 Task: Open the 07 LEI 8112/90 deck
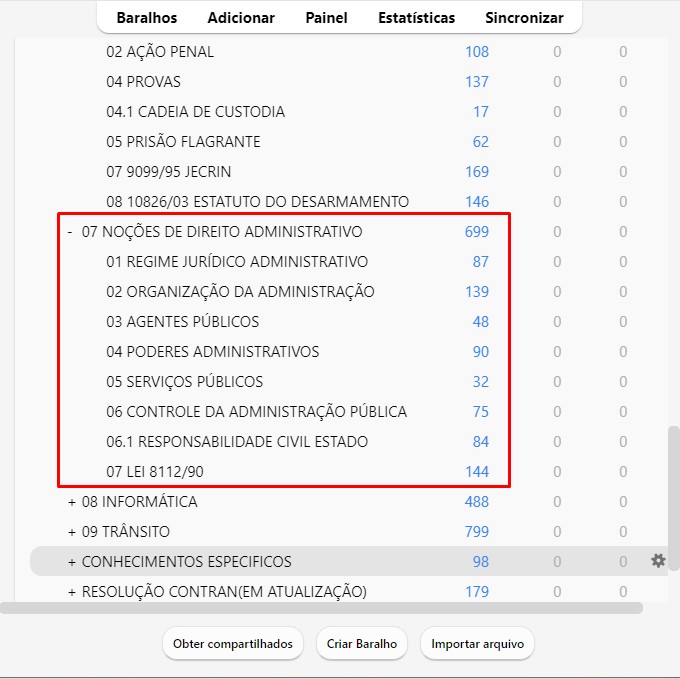pos(154,471)
